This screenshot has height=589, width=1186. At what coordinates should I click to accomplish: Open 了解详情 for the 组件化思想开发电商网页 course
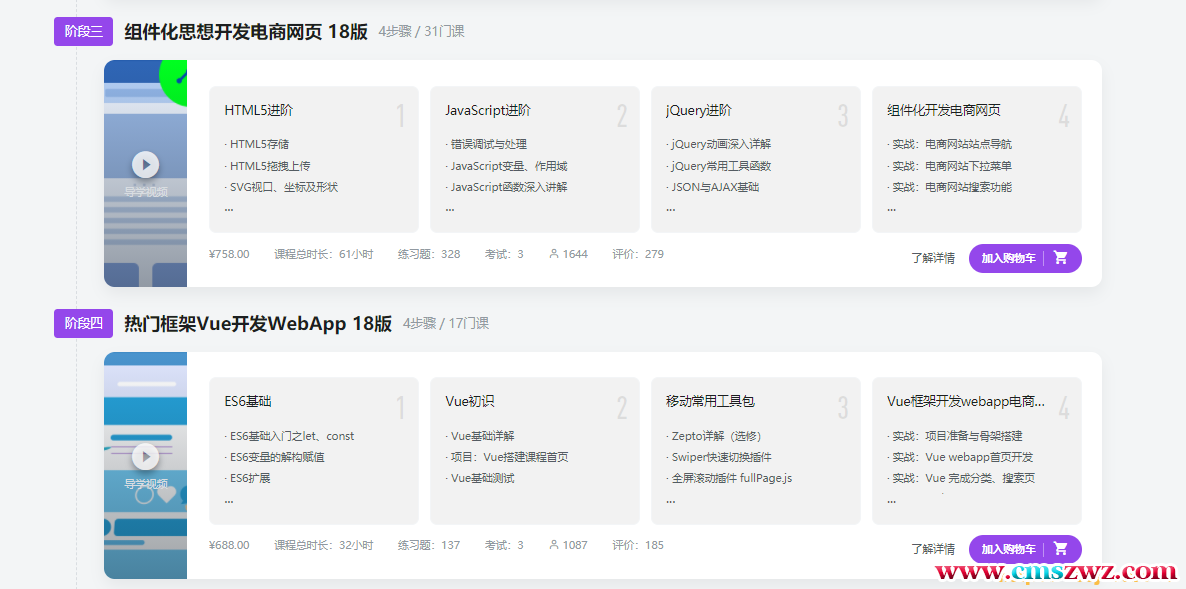click(x=932, y=258)
